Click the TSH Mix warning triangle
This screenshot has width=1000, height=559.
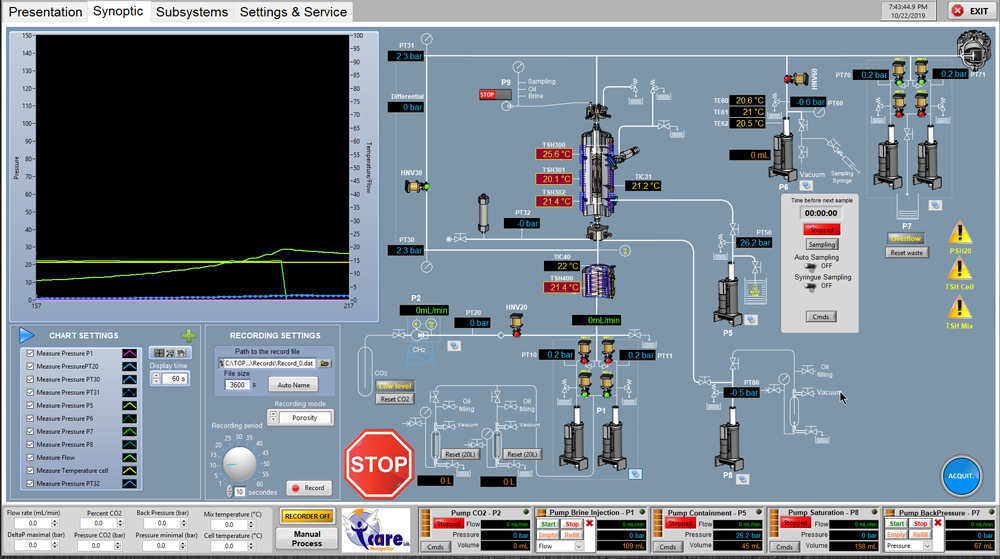click(x=960, y=308)
